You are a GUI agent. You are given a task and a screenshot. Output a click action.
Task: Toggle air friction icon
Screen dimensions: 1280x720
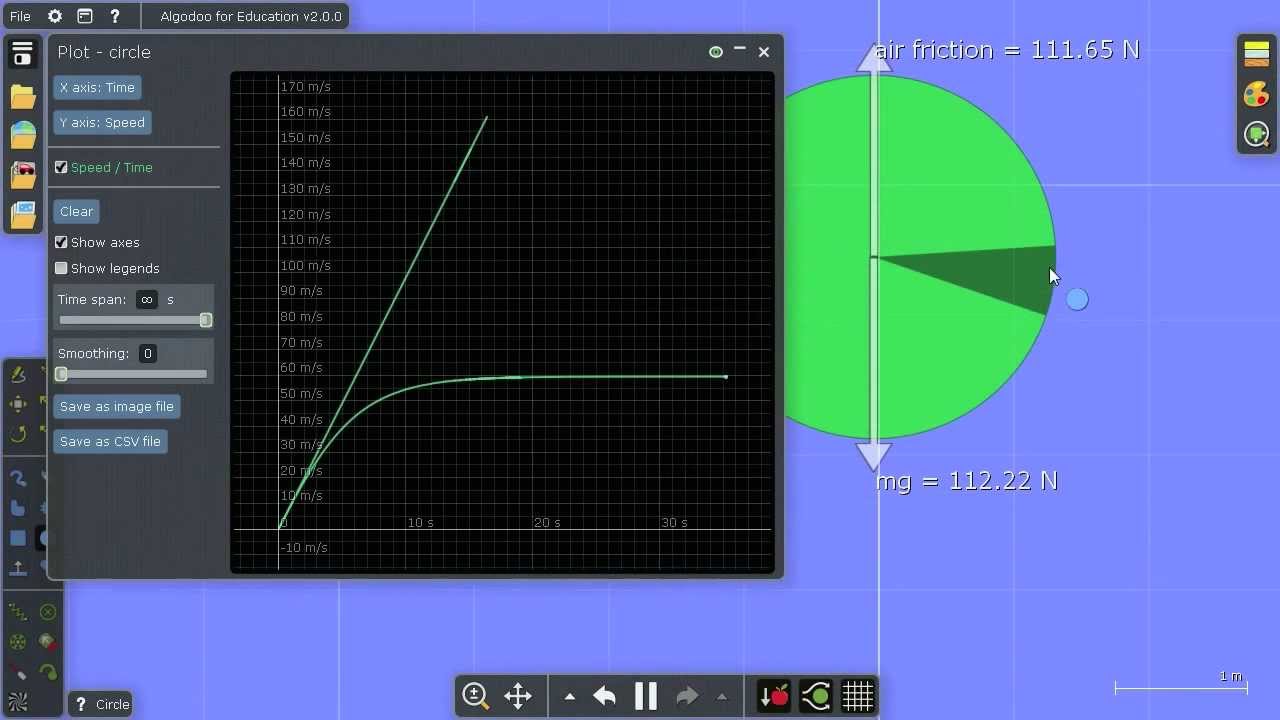coord(816,696)
